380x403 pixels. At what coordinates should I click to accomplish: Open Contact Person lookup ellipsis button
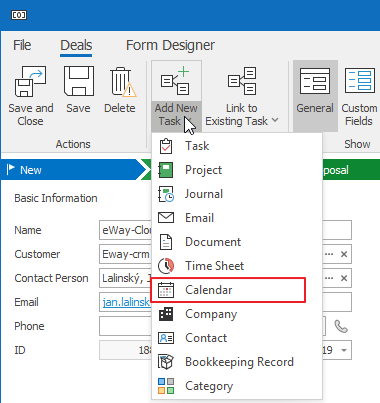329,278
